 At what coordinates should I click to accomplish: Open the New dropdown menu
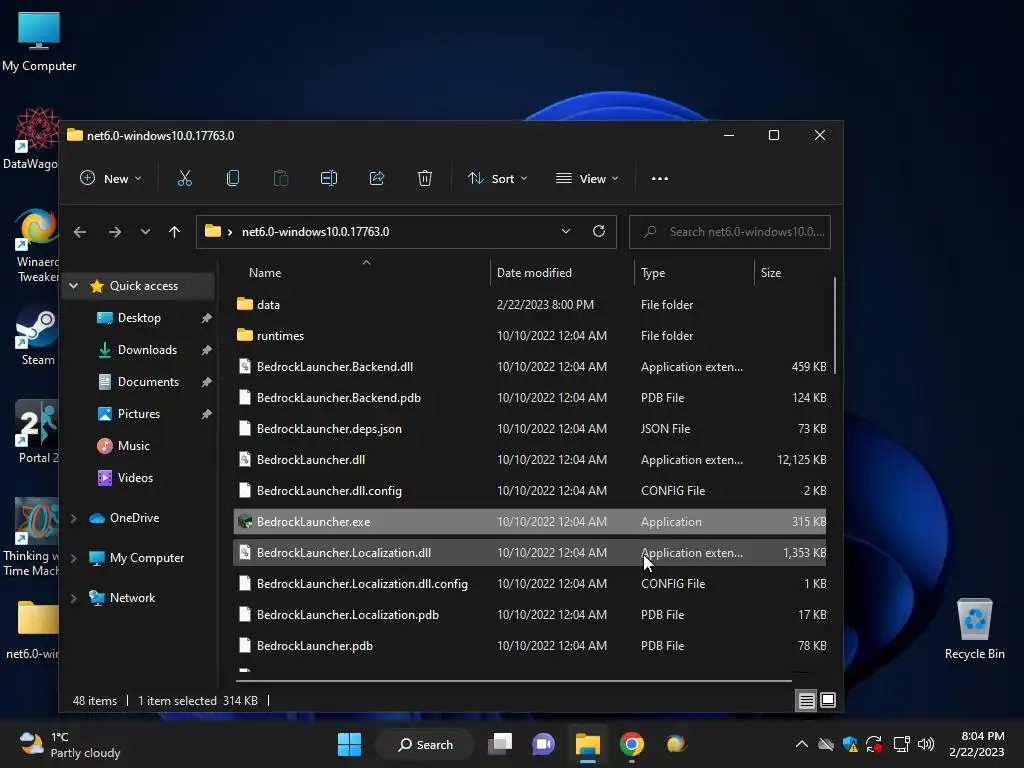tap(110, 178)
